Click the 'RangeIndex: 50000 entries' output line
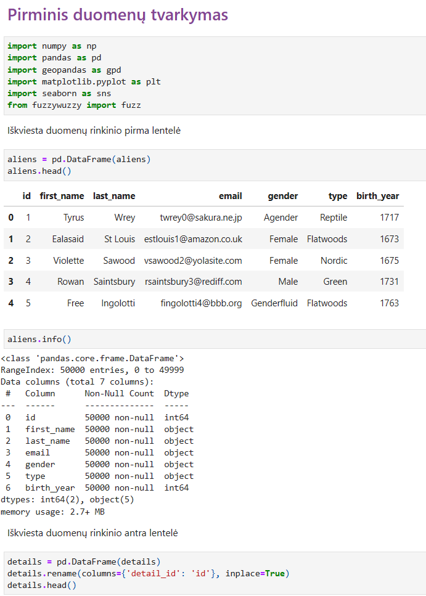 [x=92, y=370]
